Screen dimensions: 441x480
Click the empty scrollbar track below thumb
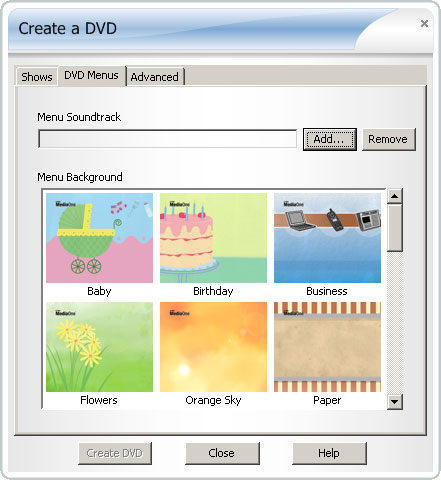pos(395,323)
